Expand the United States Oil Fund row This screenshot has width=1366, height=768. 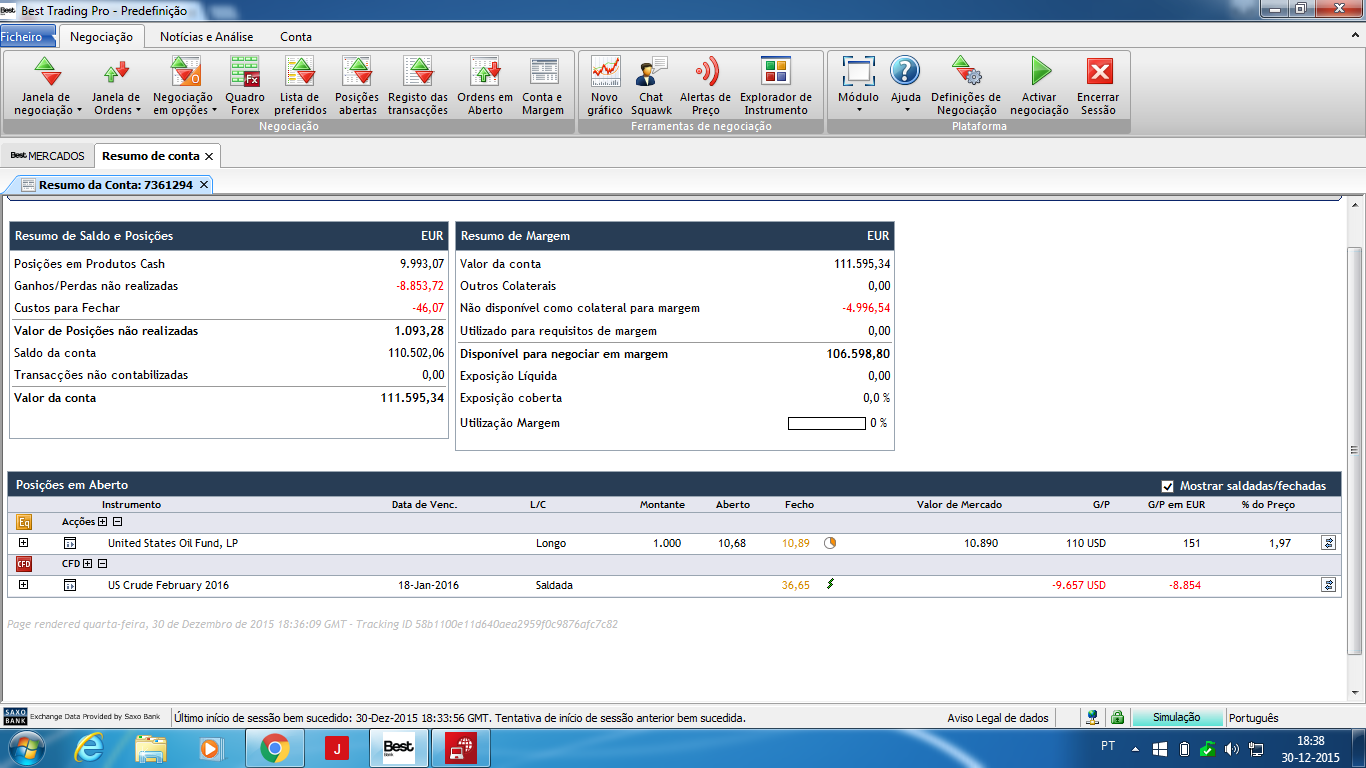click(x=23, y=543)
